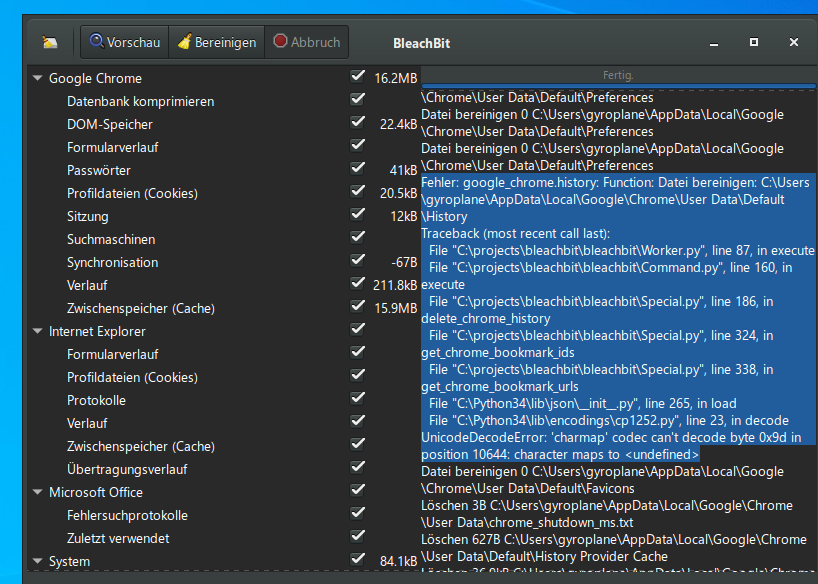Click the 15.9MB size value
Screen dimensions: 818x584
point(395,308)
